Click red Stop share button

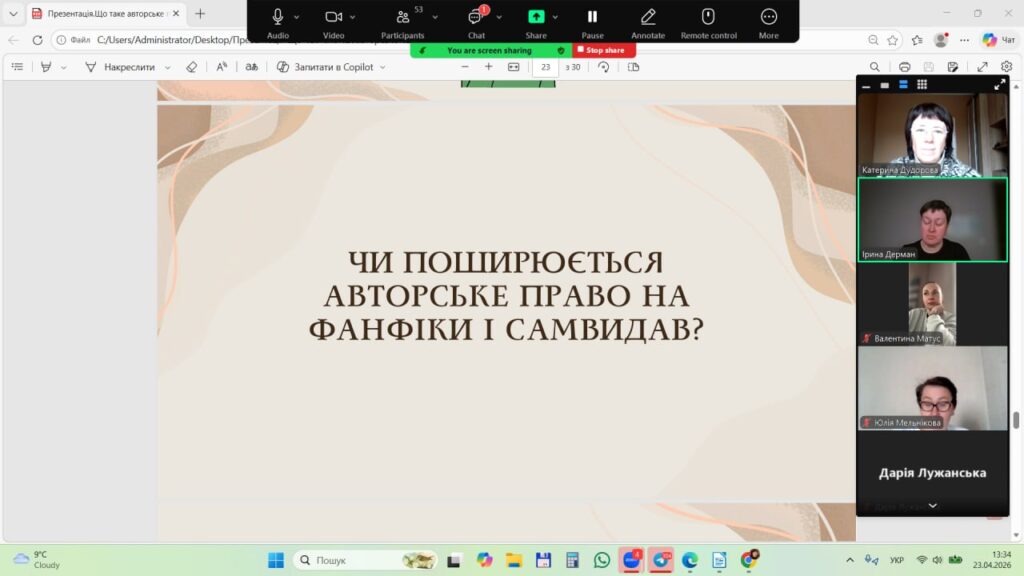coord(603,50)
